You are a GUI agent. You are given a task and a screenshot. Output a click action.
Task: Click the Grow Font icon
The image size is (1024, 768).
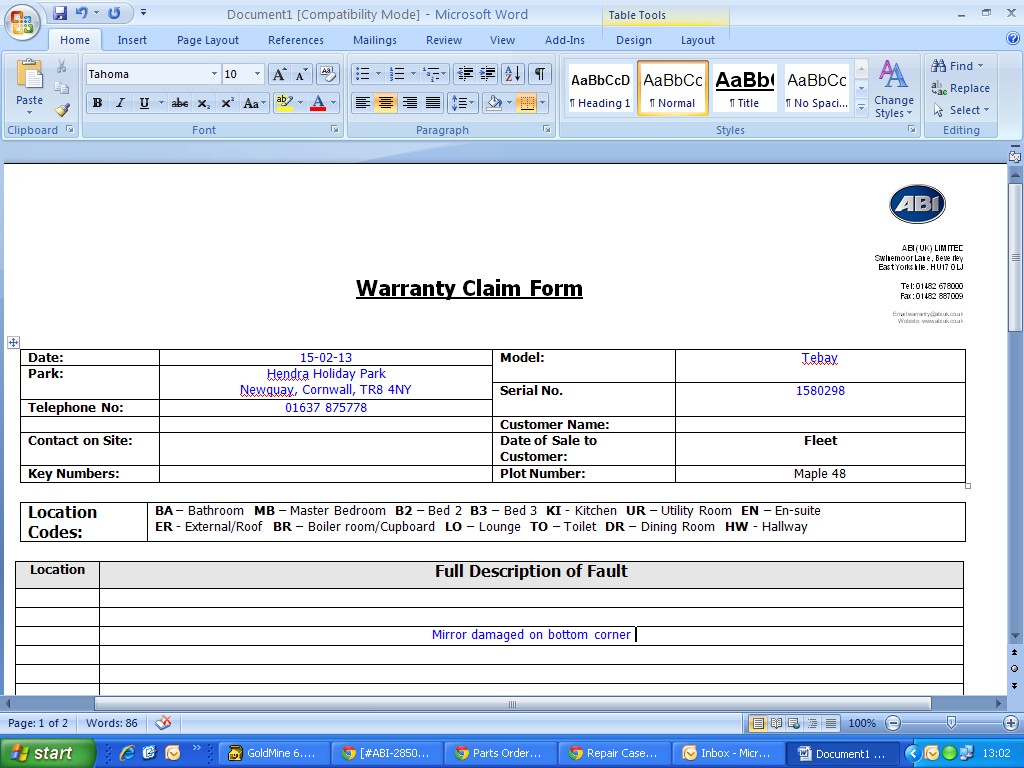coord(279,74)
